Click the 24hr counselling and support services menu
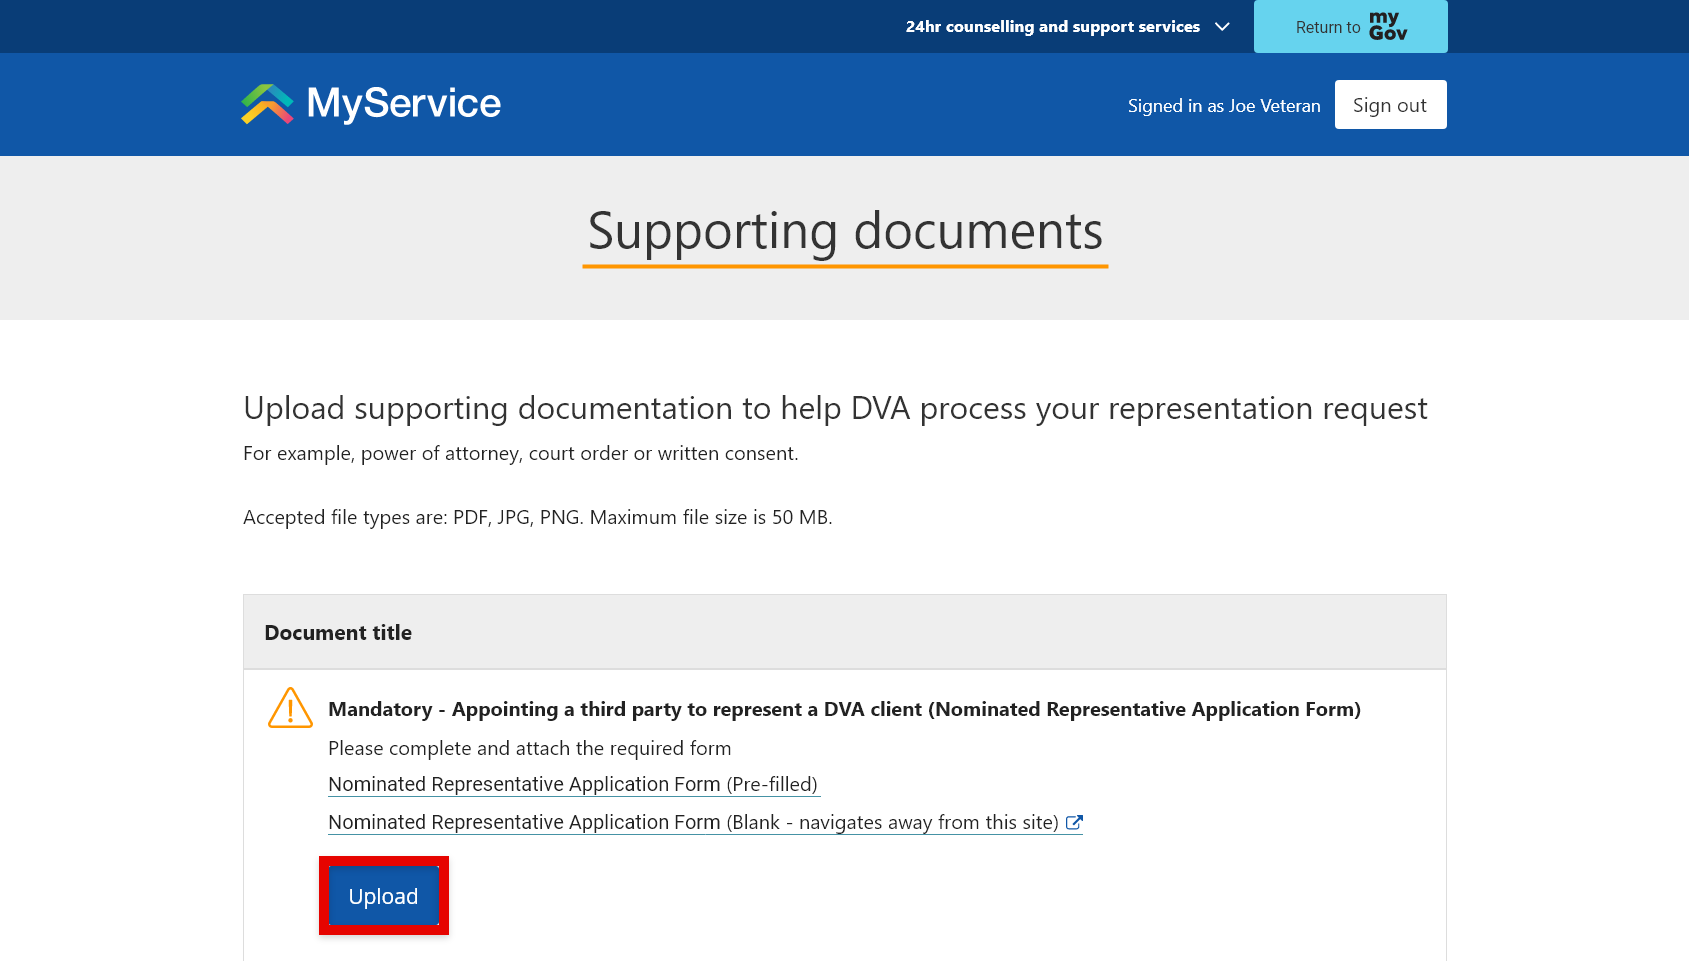Image resolution: width=1689 pixels, height=961 pixels. tap(1051, 27)
